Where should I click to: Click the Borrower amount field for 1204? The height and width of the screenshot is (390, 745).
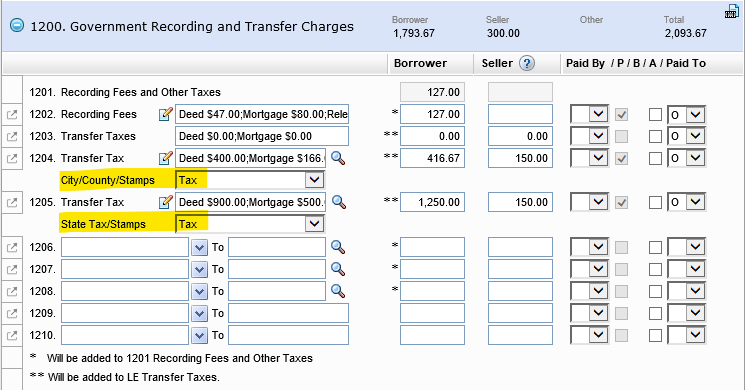coord(432,158)
